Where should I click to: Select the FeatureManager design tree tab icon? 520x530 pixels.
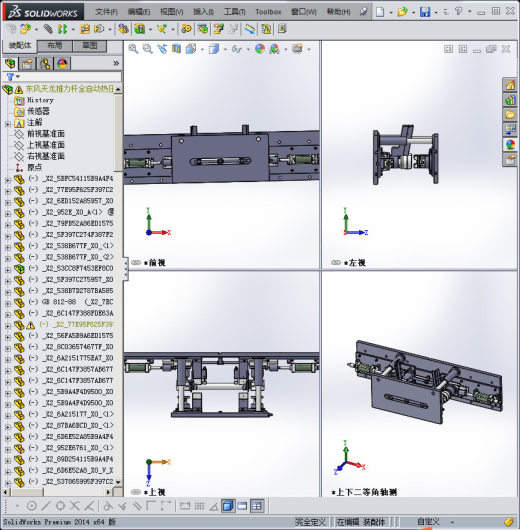(10, 64)
